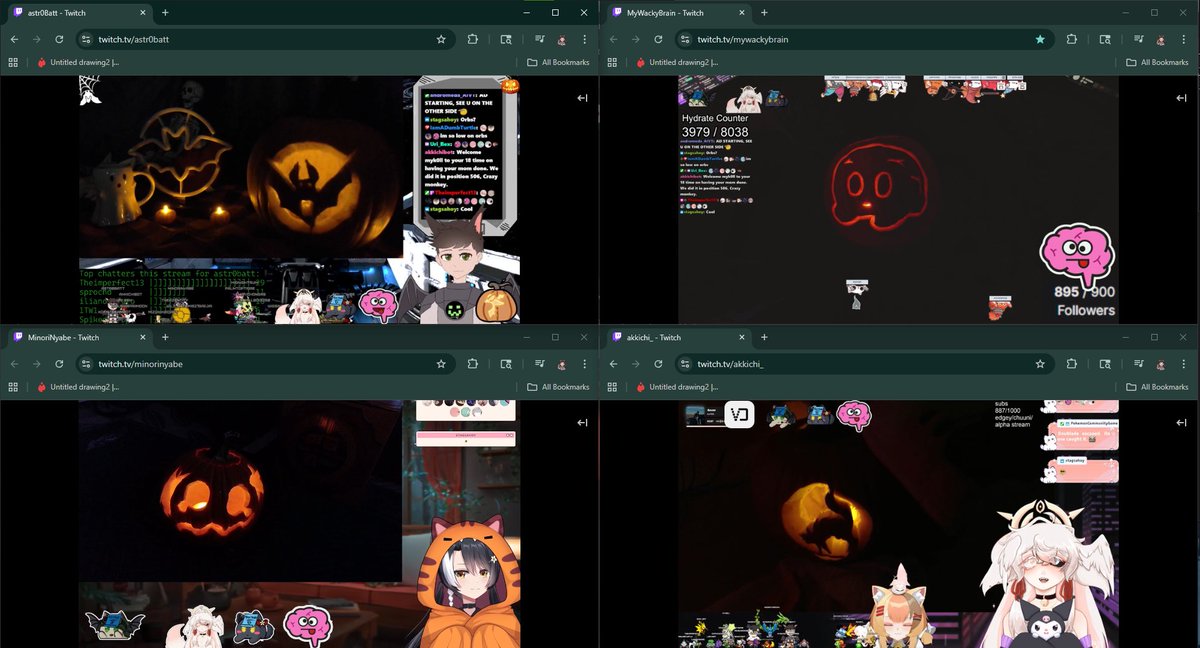Open Untitled drawing2 bookmark in astr0Batt window
Screen dimensions: 1200x648
coord(79,62)
